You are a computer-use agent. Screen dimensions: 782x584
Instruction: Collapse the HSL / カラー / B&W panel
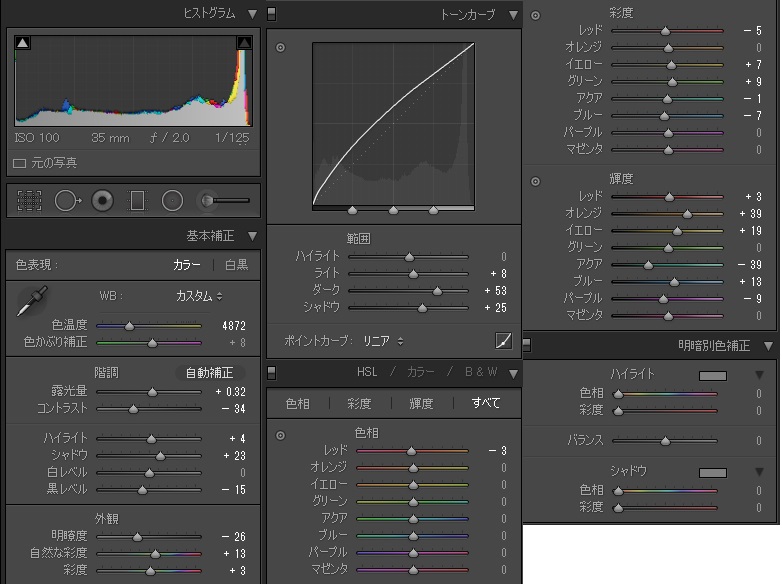[x=513, y=374]
